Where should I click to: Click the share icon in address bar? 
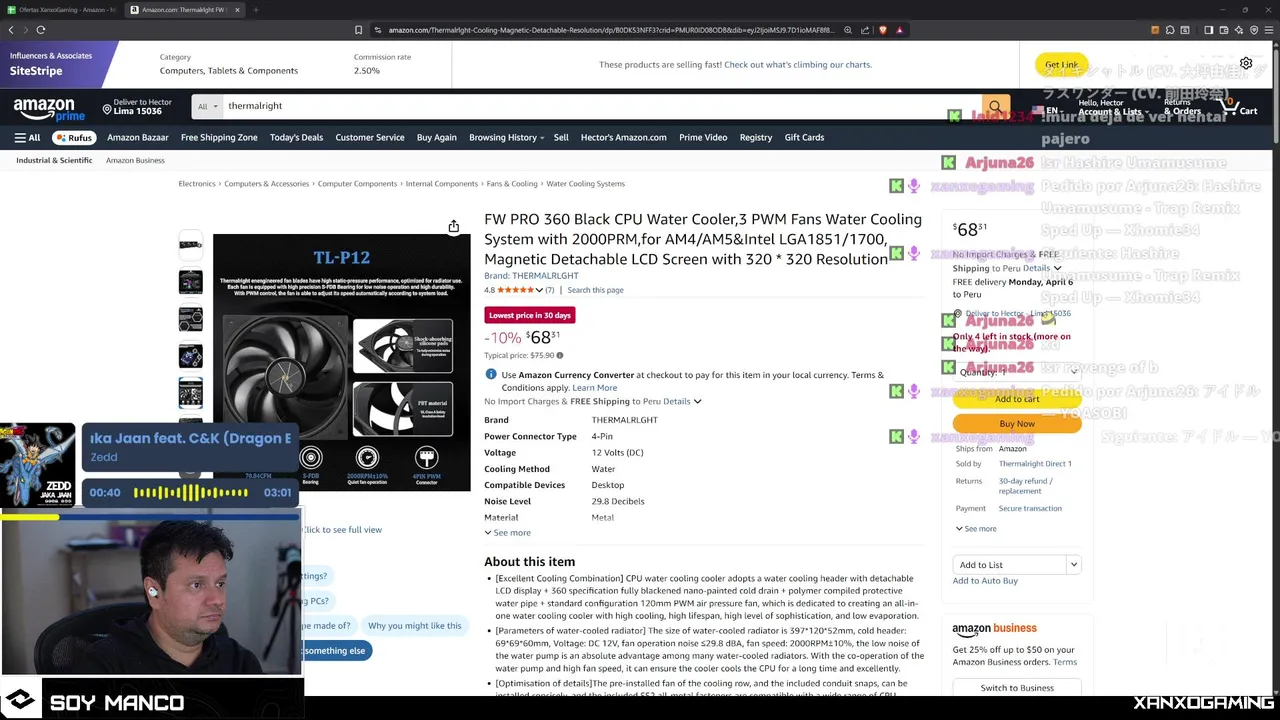pyautogui.click(x=865, y=30)
